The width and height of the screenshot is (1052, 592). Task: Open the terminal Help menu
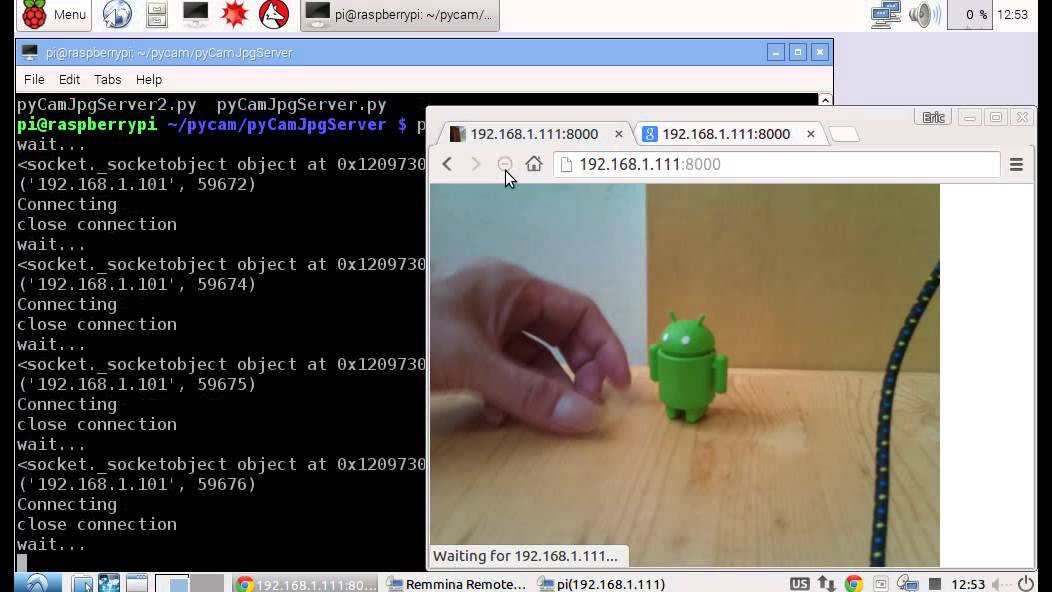point(149,79)
